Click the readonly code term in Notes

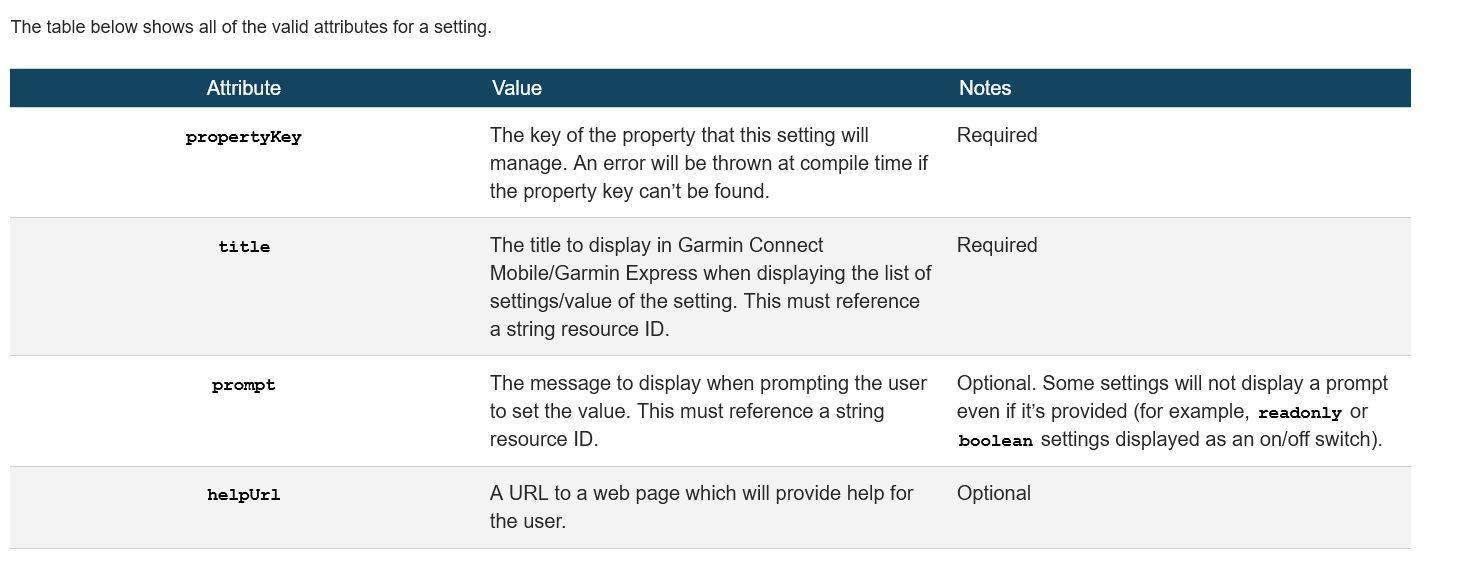[1299, 412]
